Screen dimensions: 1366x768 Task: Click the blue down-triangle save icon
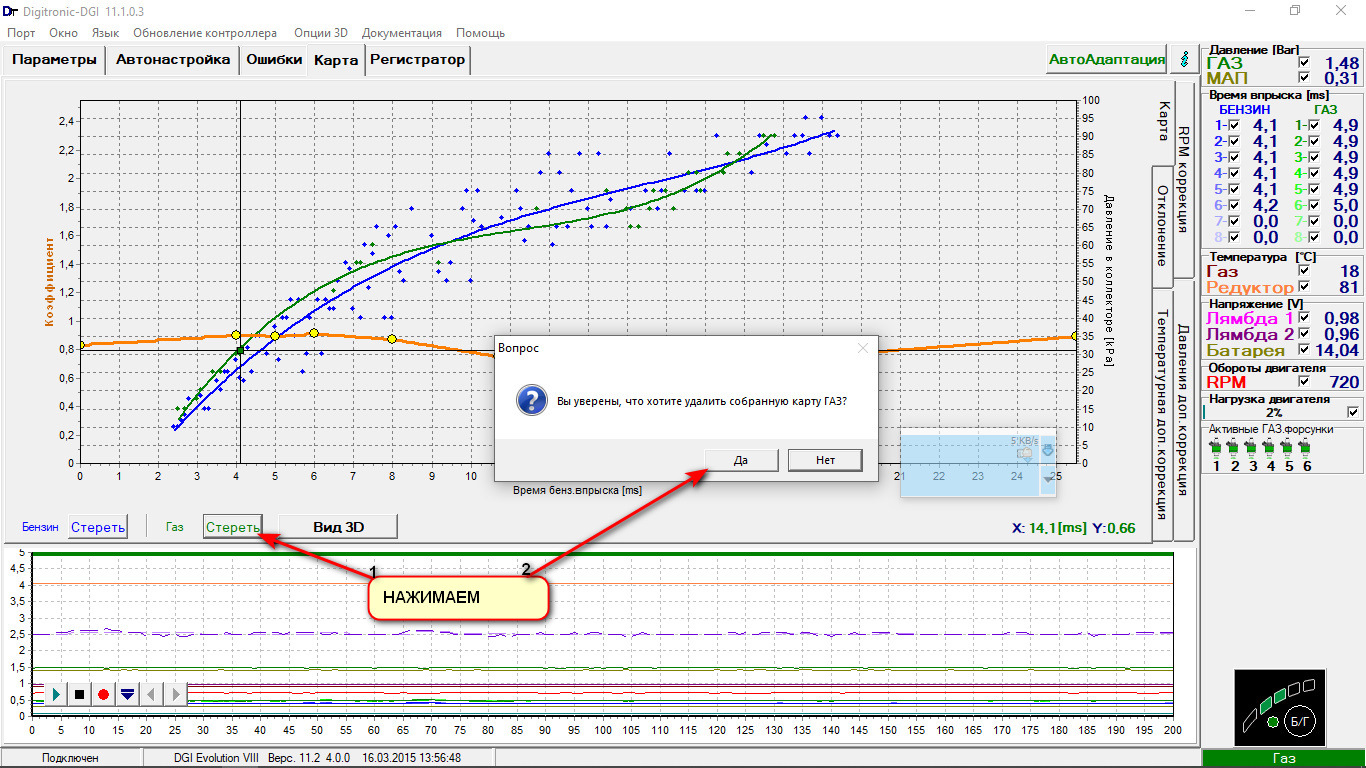pos(127,694)
